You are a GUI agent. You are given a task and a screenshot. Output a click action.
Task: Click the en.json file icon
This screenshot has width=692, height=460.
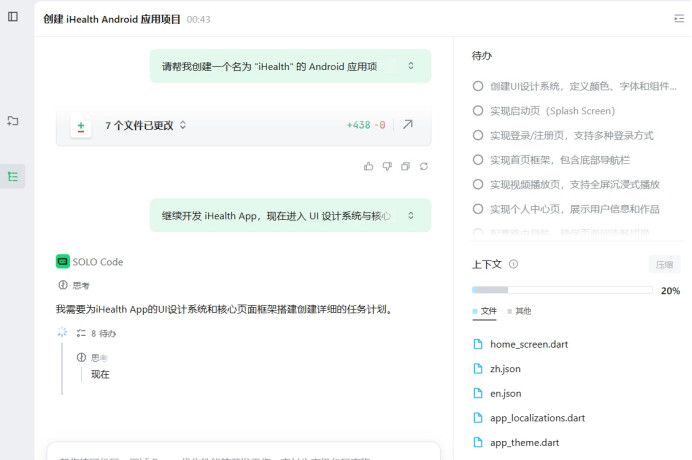478,393
